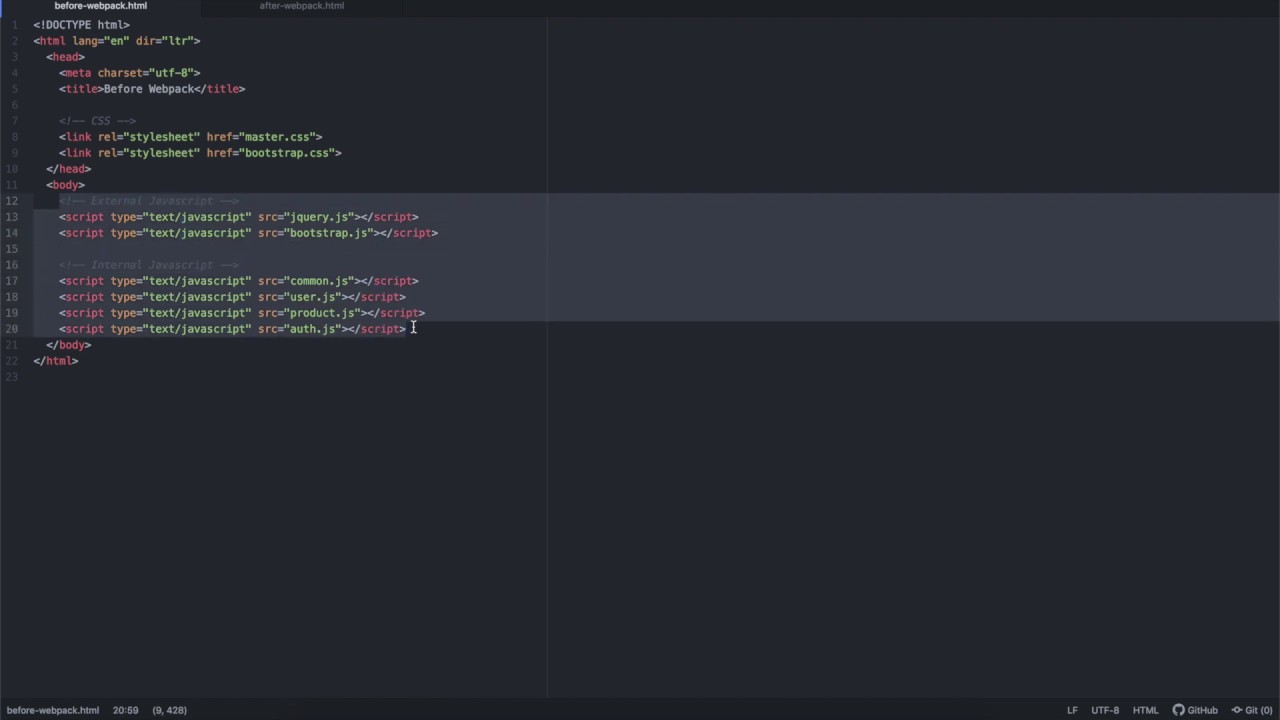The width and height of the screenshot is (1280, 720).
Task: Open the HTML grammar selector
Action: (x=1145, y=710)
